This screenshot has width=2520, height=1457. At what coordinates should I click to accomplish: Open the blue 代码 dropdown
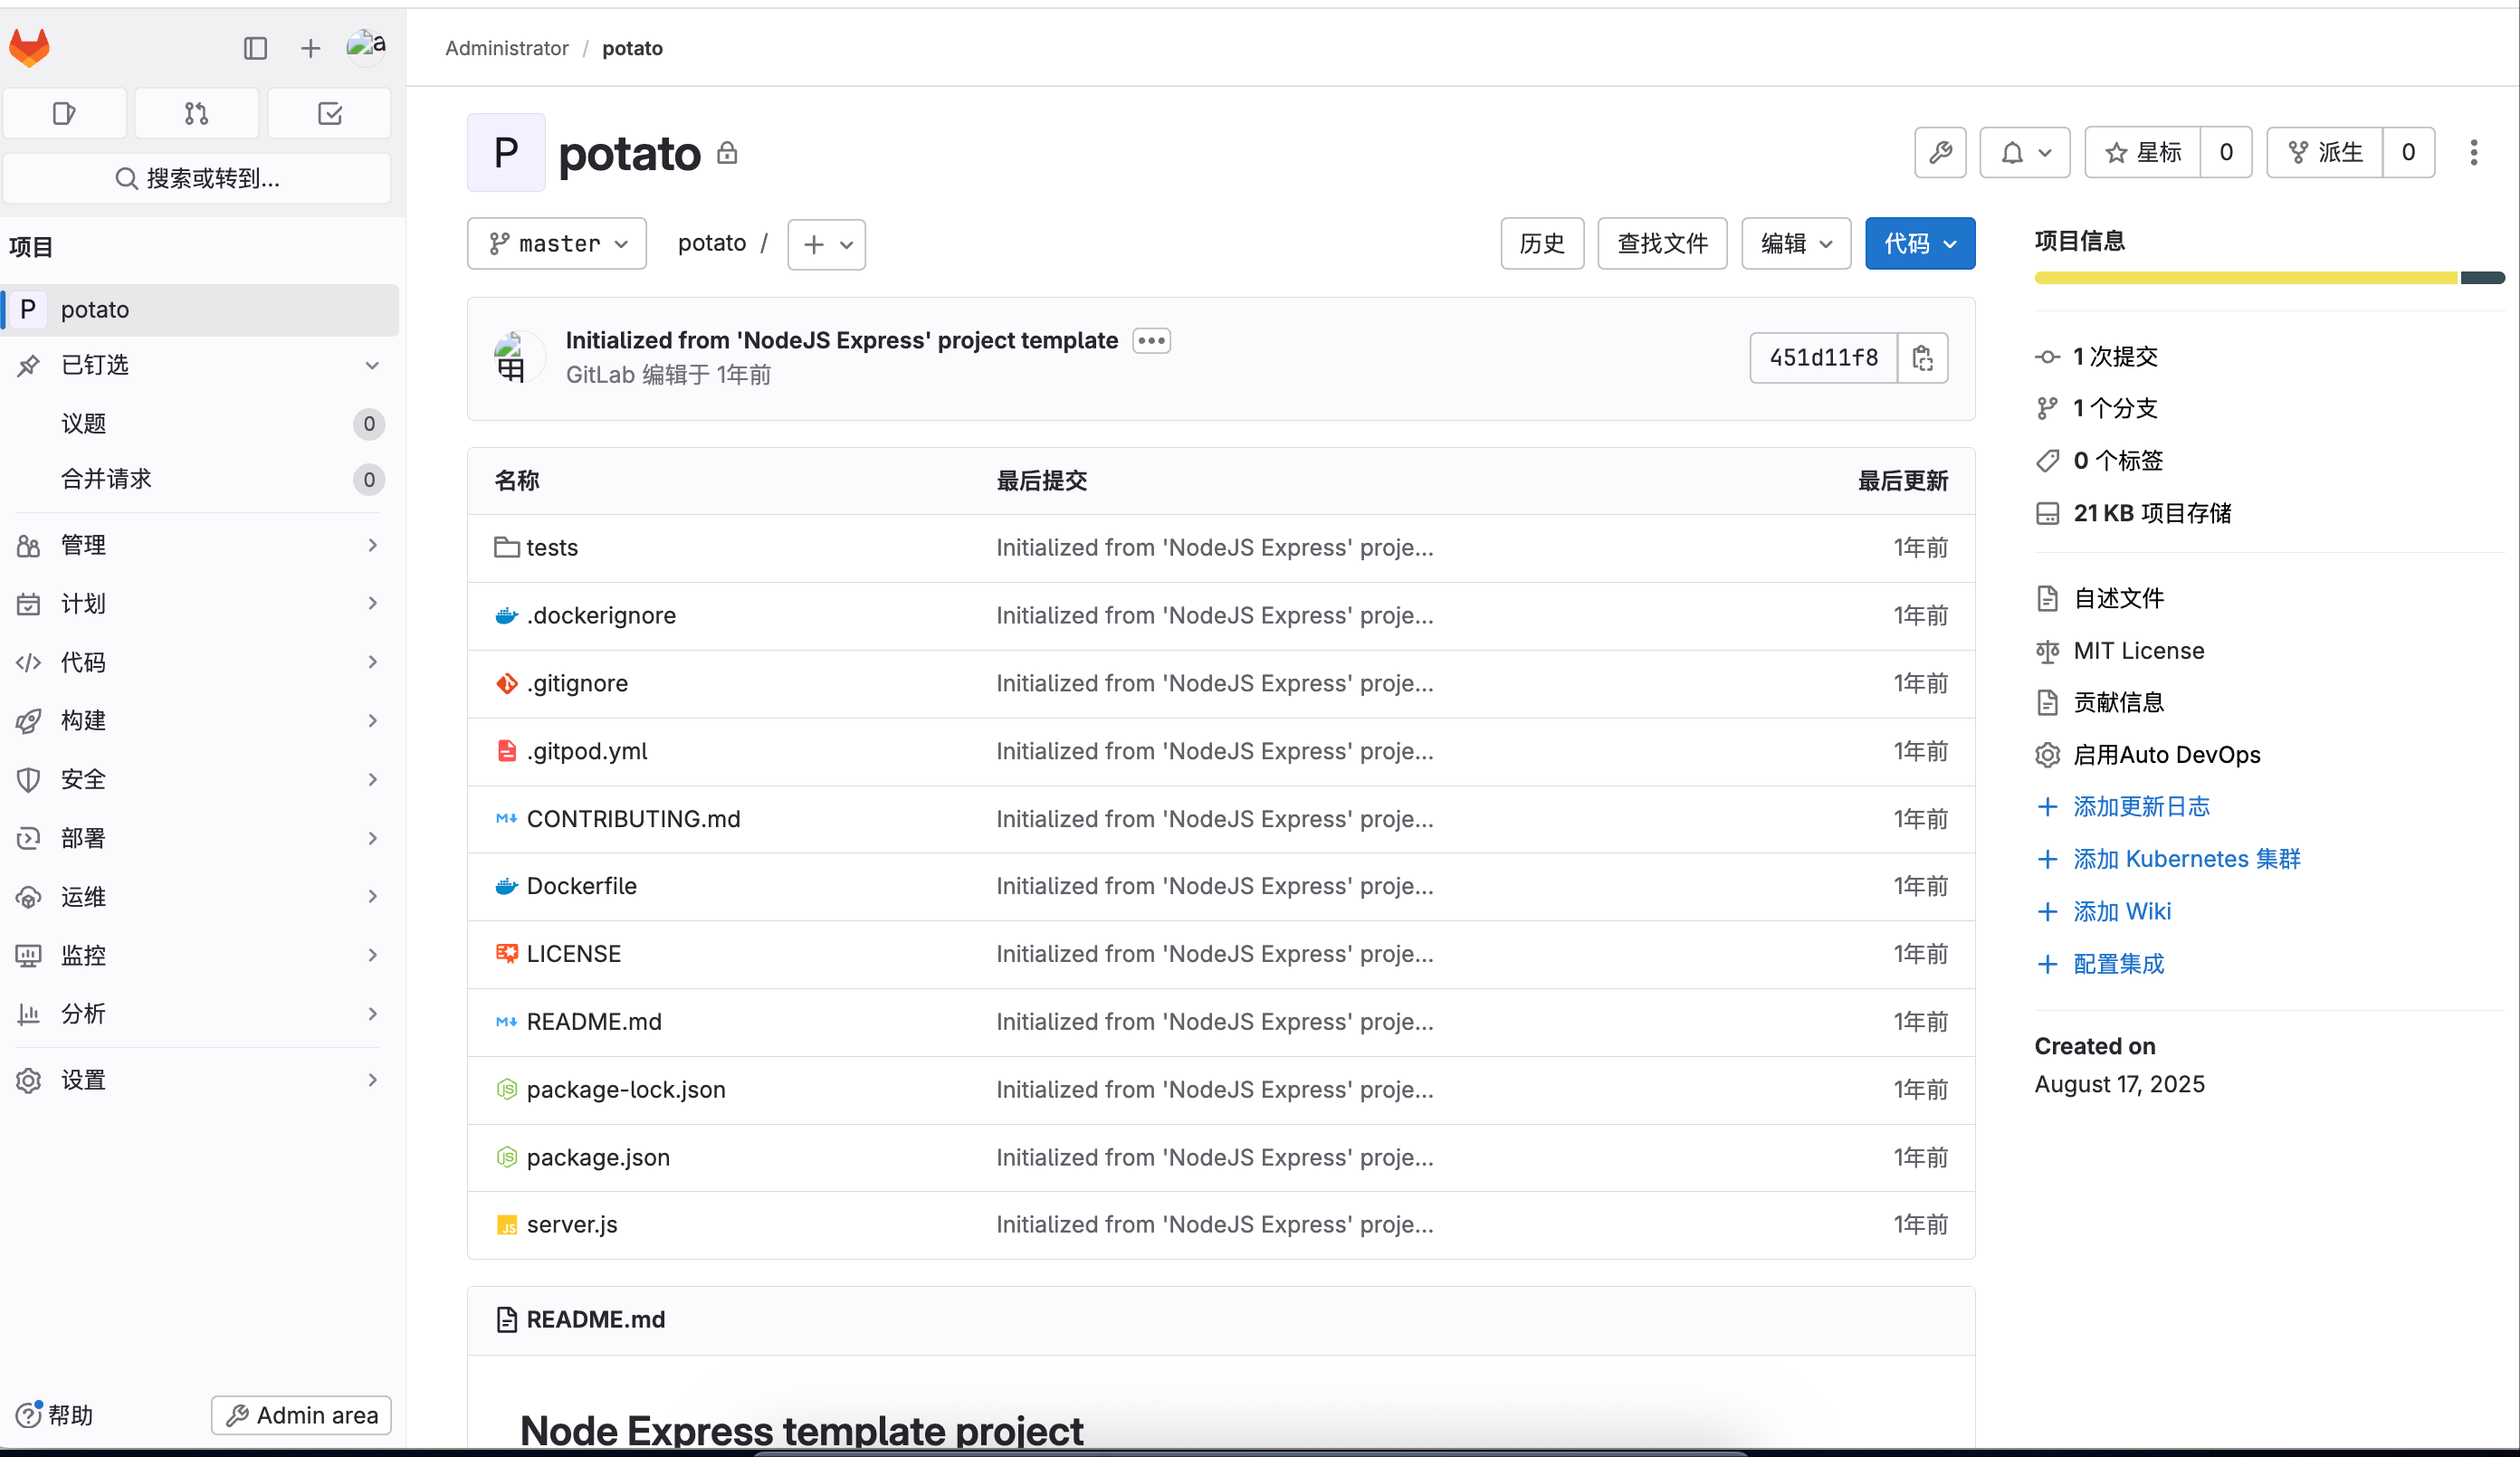[x=1920, y=244]
